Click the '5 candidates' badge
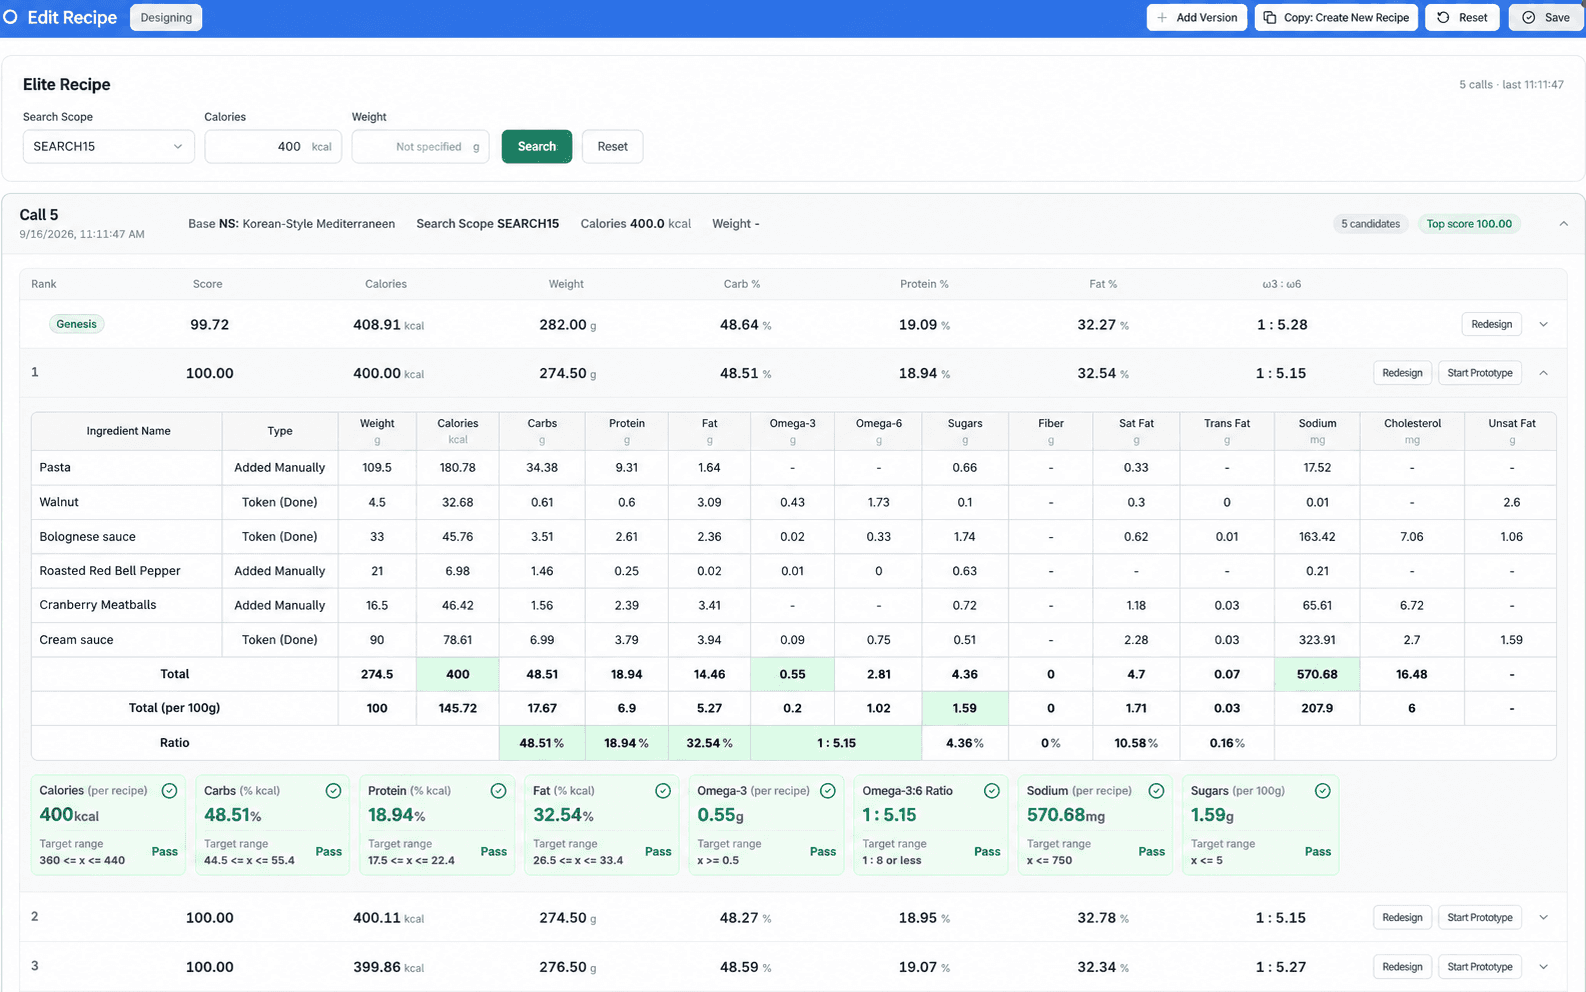Viewport: 1586px width, 992px height. point(1370,224)
